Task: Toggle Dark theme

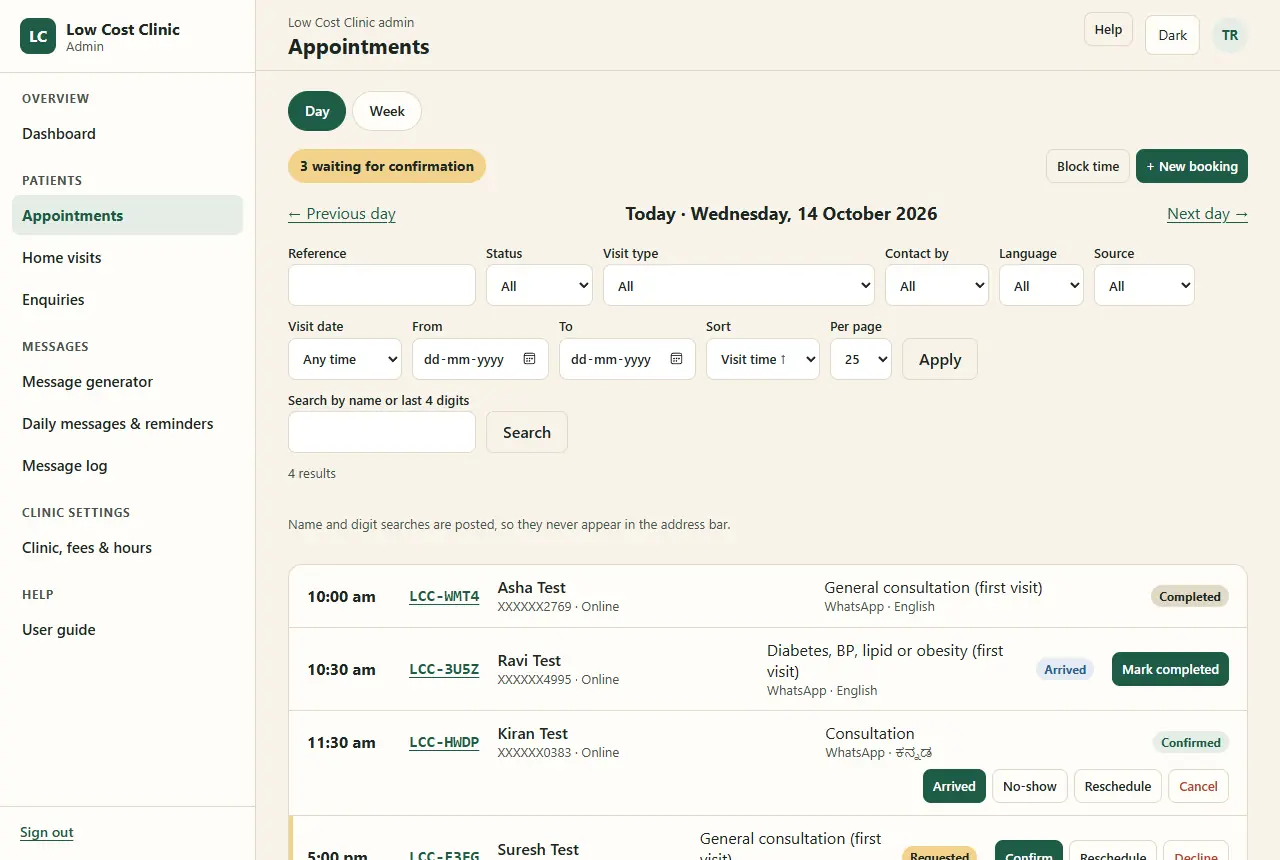Action: [x=1172, y=35]
